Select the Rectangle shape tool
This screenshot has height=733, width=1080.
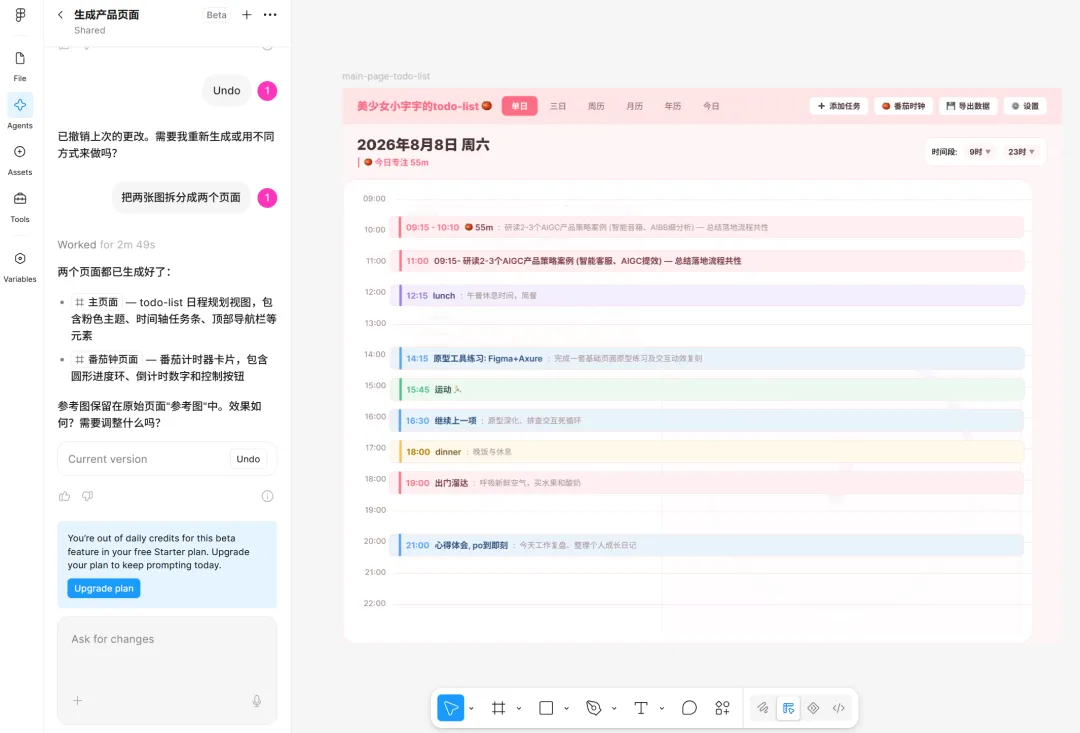546,708
